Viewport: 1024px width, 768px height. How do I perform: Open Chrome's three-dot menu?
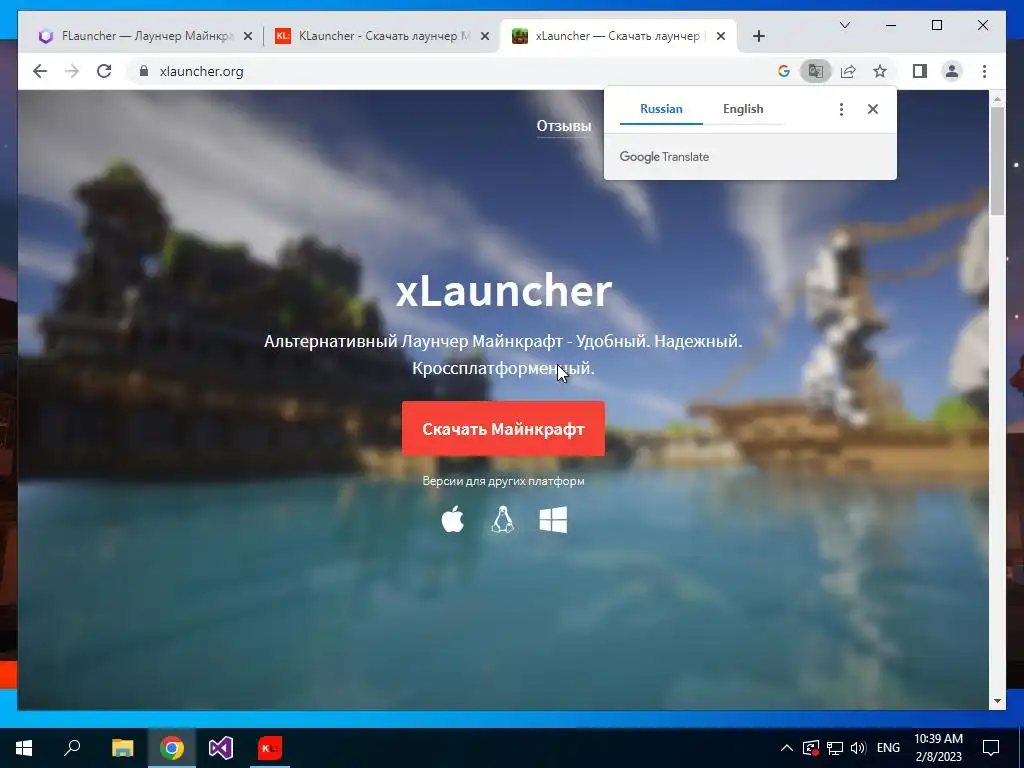pyautogui.click(x=984, y=71)
